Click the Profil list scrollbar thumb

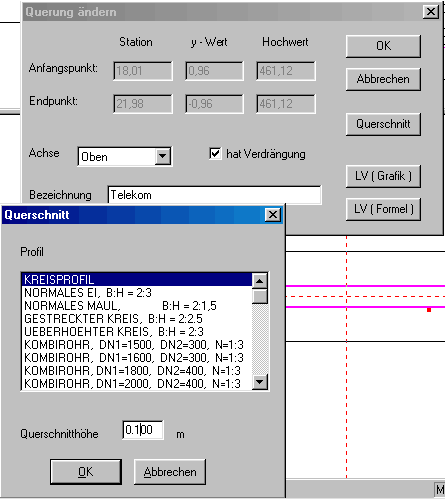pos(260,296)
